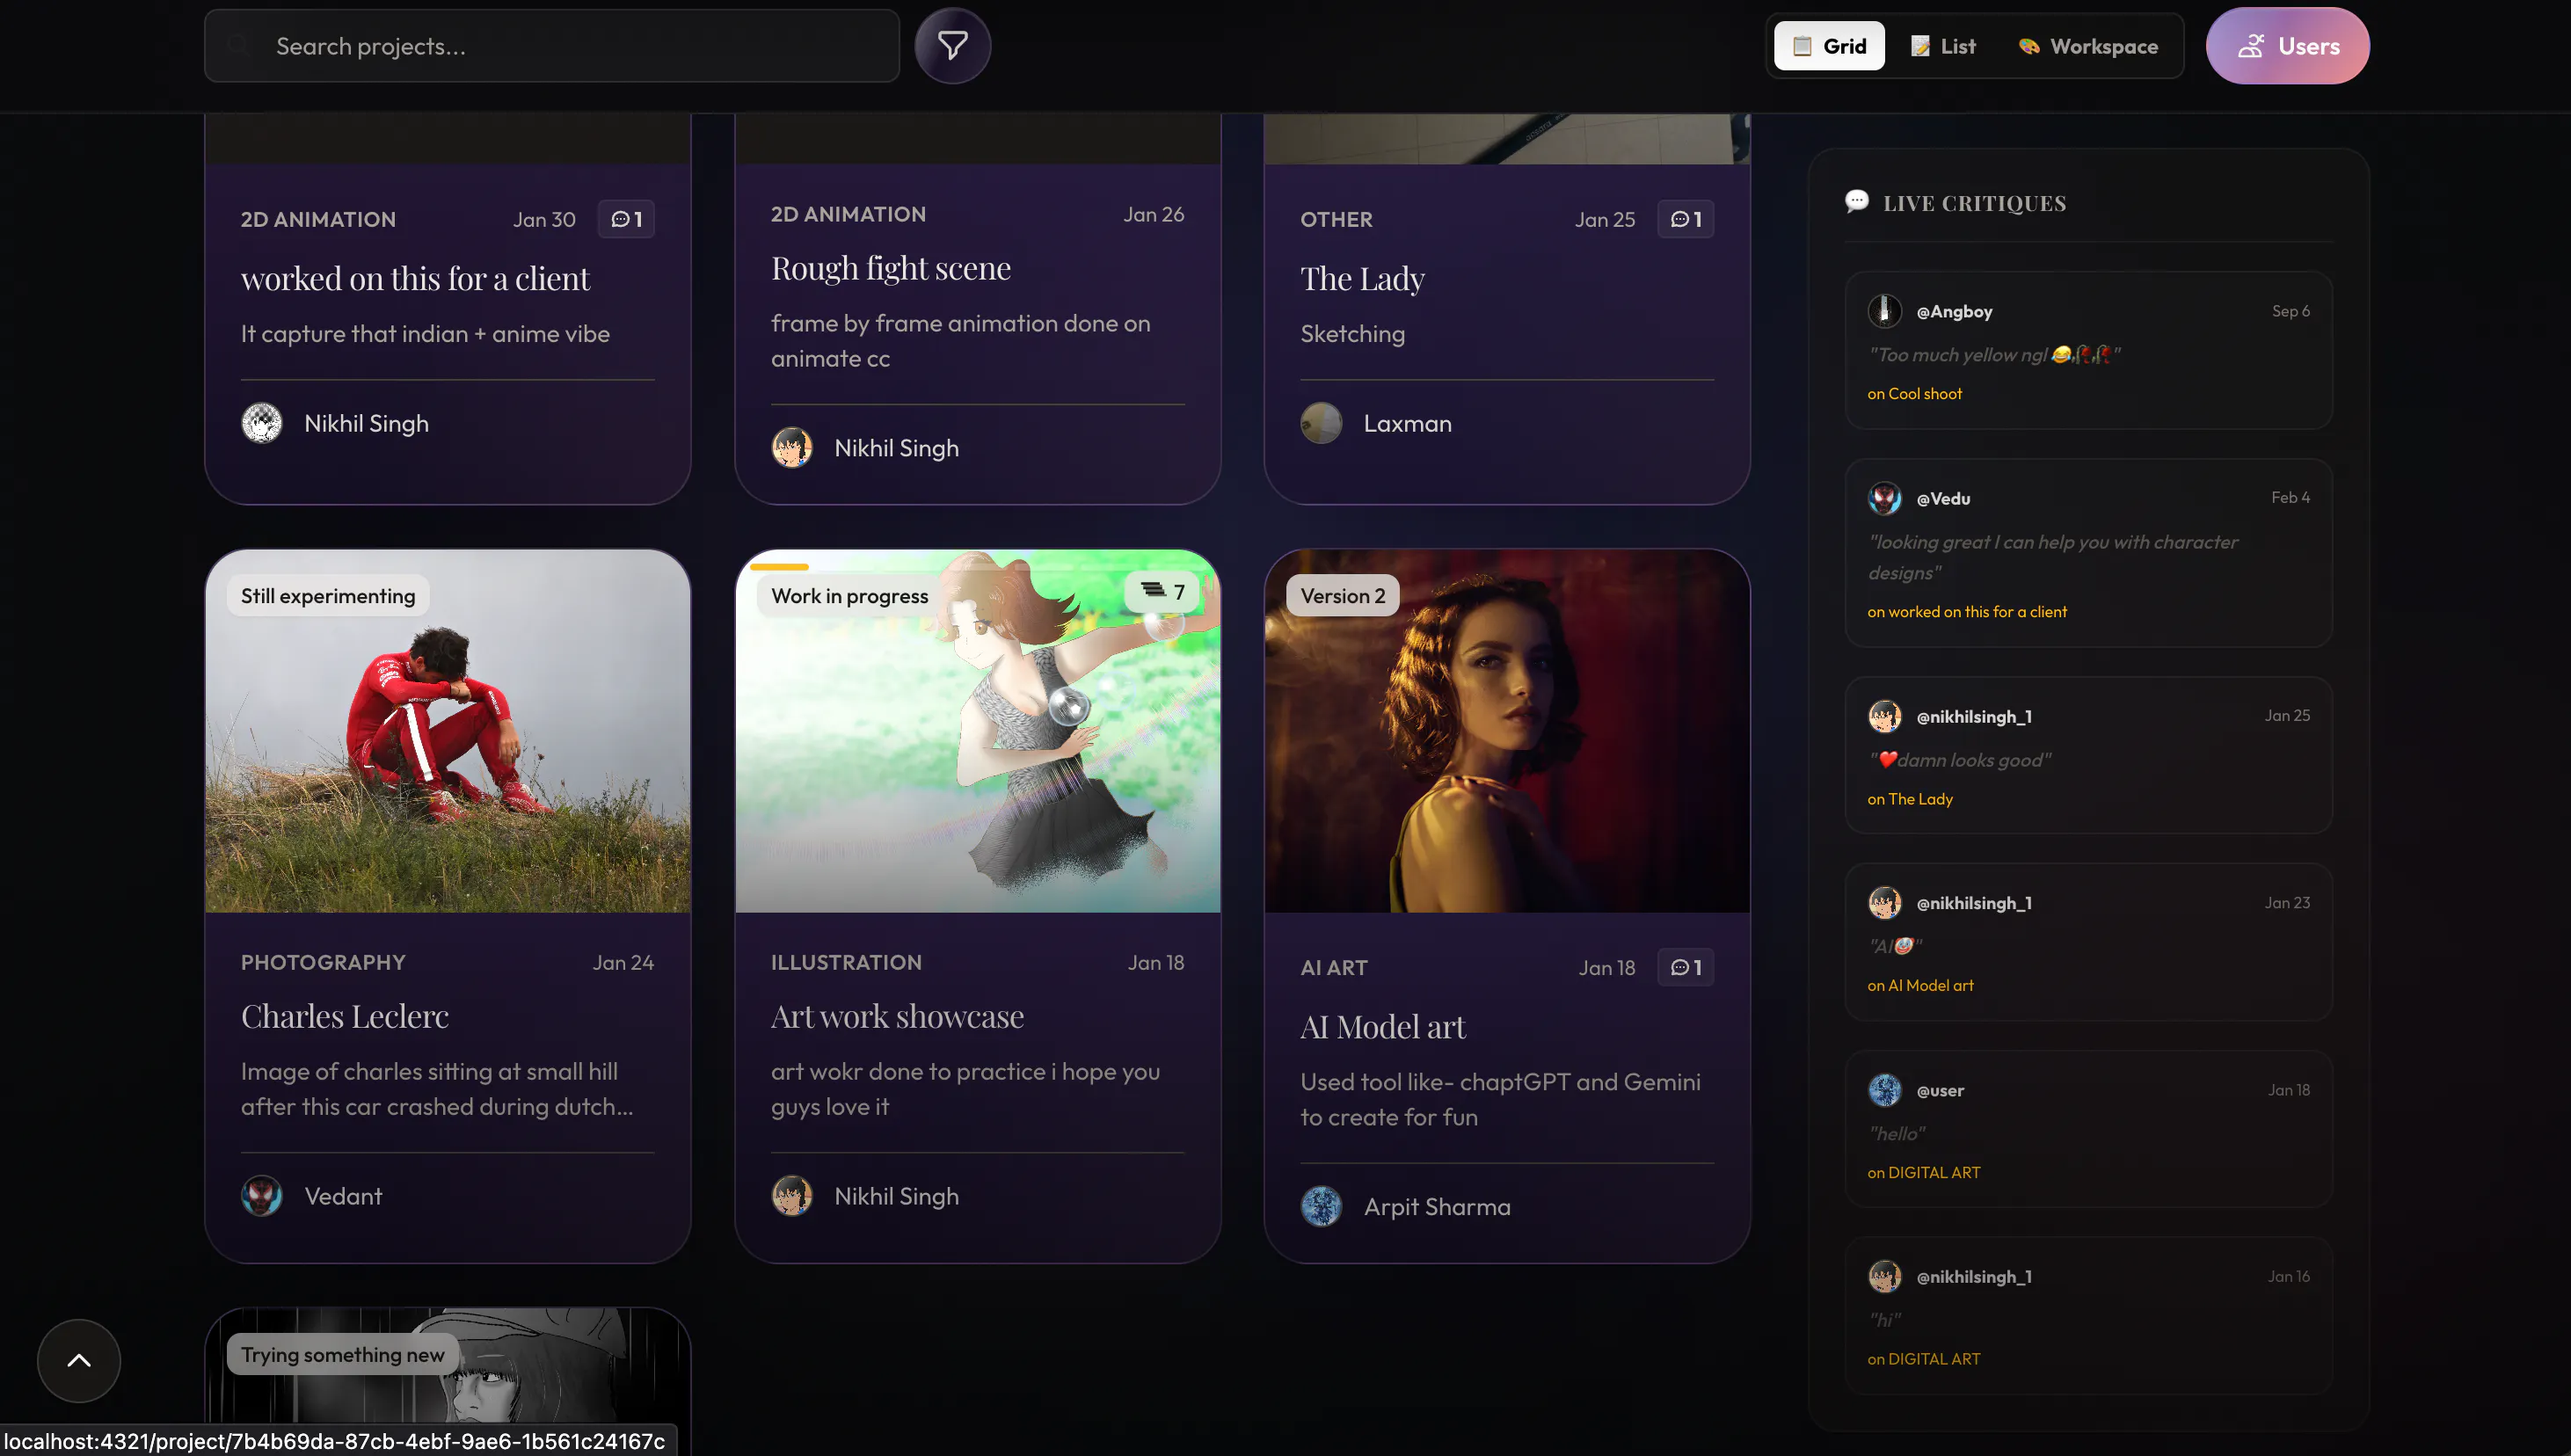2571x1456 pixels.
Task: Click @Vedu avatar in Live Critiques
Action: click(x=1885, y=498)
